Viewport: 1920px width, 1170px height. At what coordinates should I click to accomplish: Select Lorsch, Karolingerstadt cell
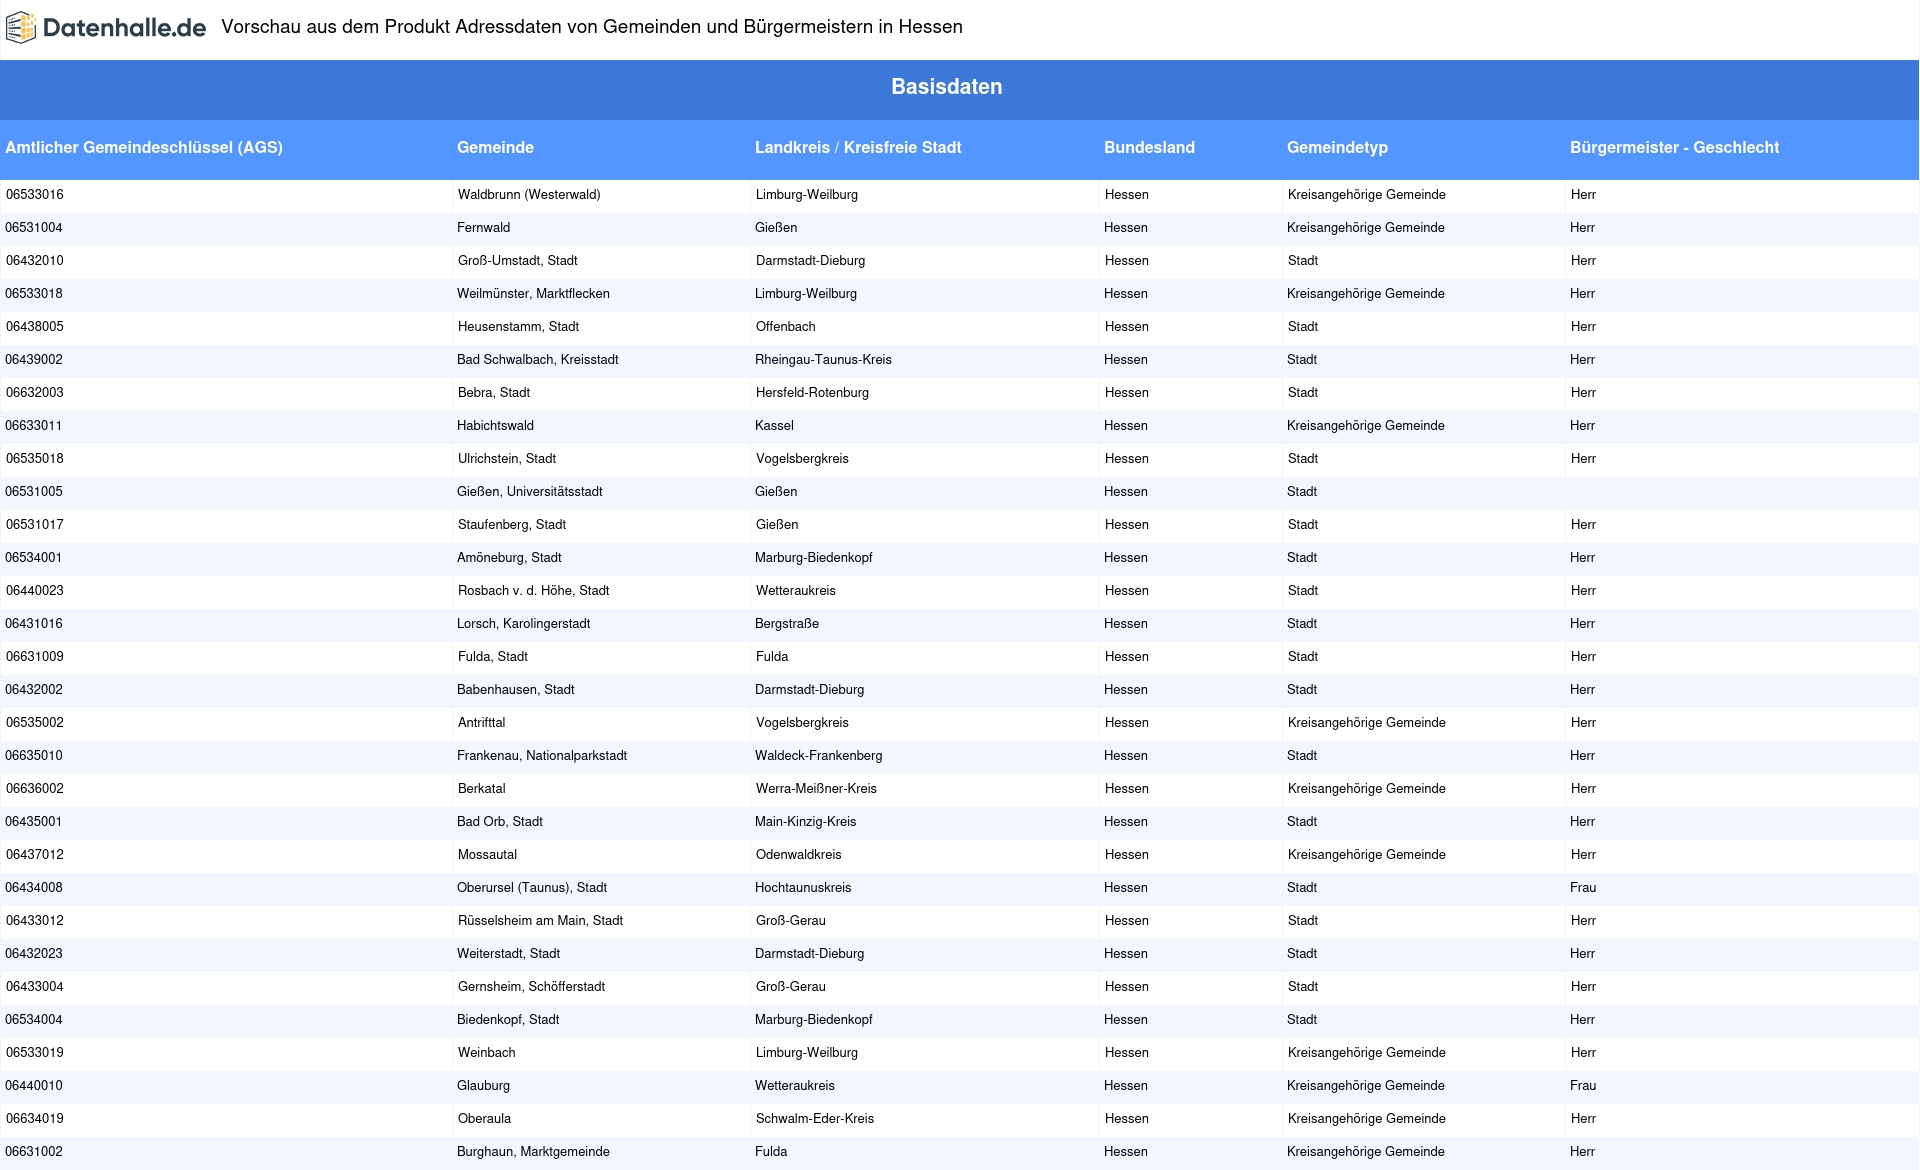click(523, 624)
